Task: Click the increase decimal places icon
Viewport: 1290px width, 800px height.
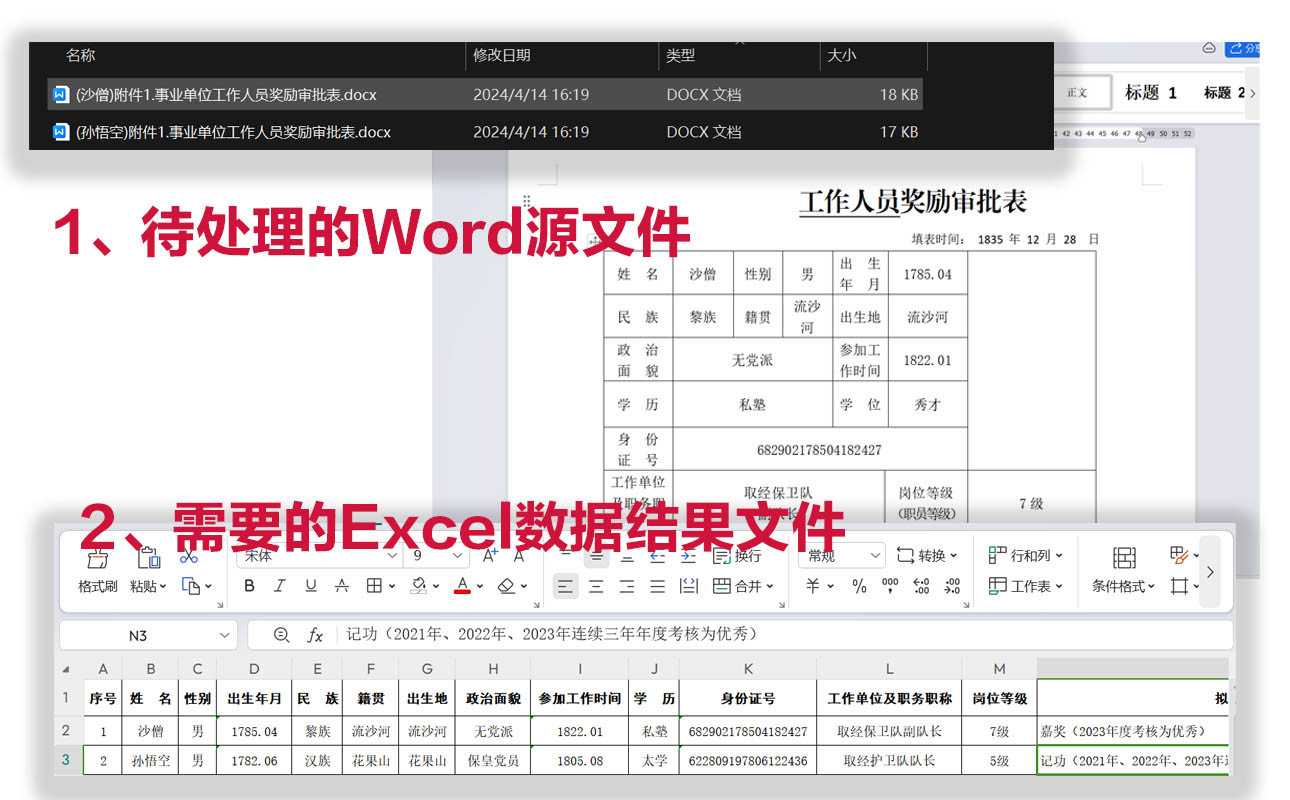Action: point(921,586)
